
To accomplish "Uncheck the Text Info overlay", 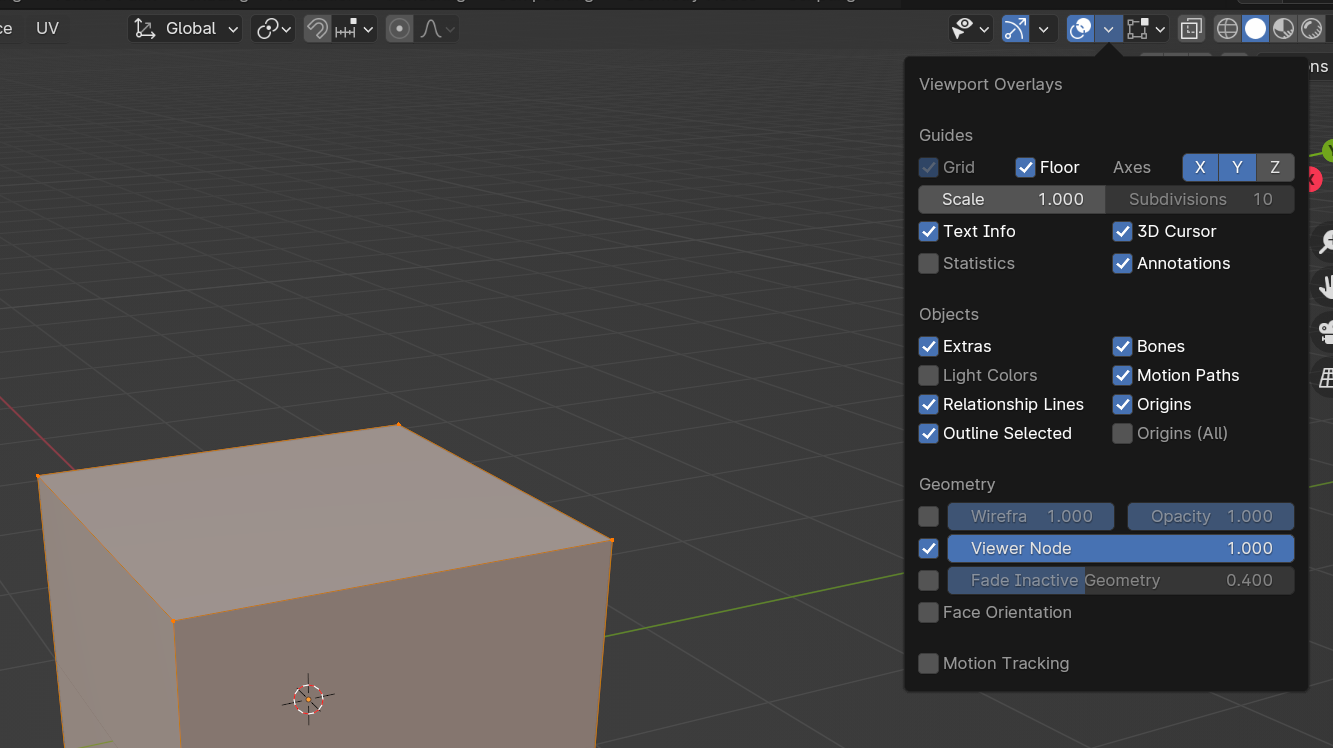I will (x=928, y=231).
